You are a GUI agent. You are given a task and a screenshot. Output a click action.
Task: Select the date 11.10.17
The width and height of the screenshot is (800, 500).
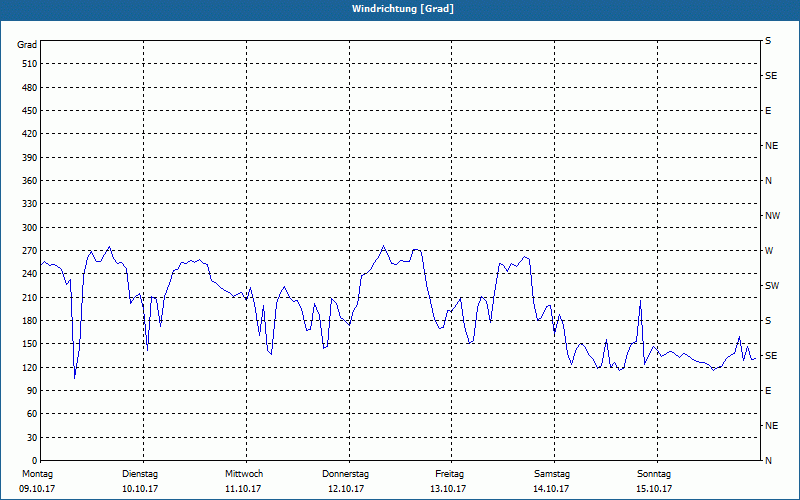[243, 489]
